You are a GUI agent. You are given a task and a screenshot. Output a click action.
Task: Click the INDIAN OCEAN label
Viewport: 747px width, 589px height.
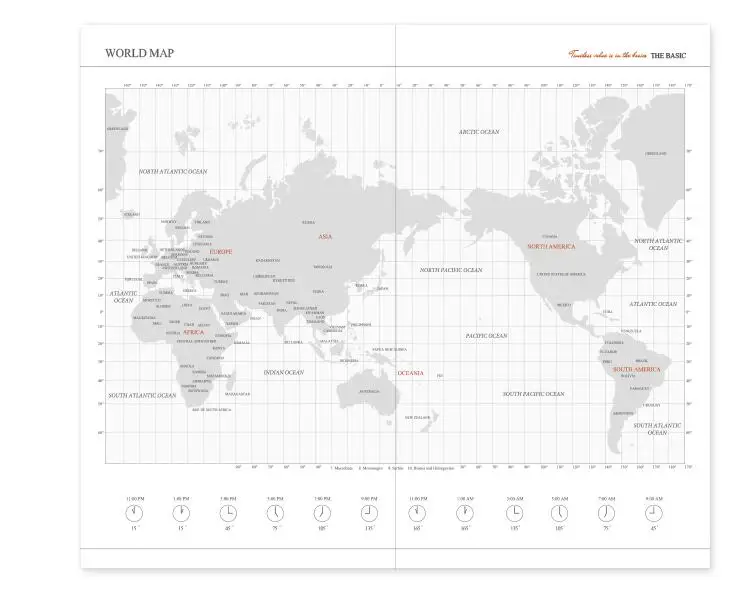[x=284, y=373]
